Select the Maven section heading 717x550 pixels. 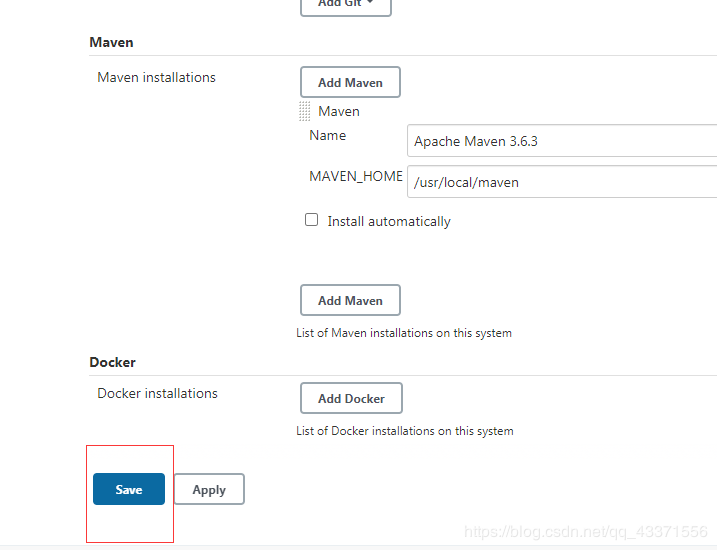click(111, 42)
